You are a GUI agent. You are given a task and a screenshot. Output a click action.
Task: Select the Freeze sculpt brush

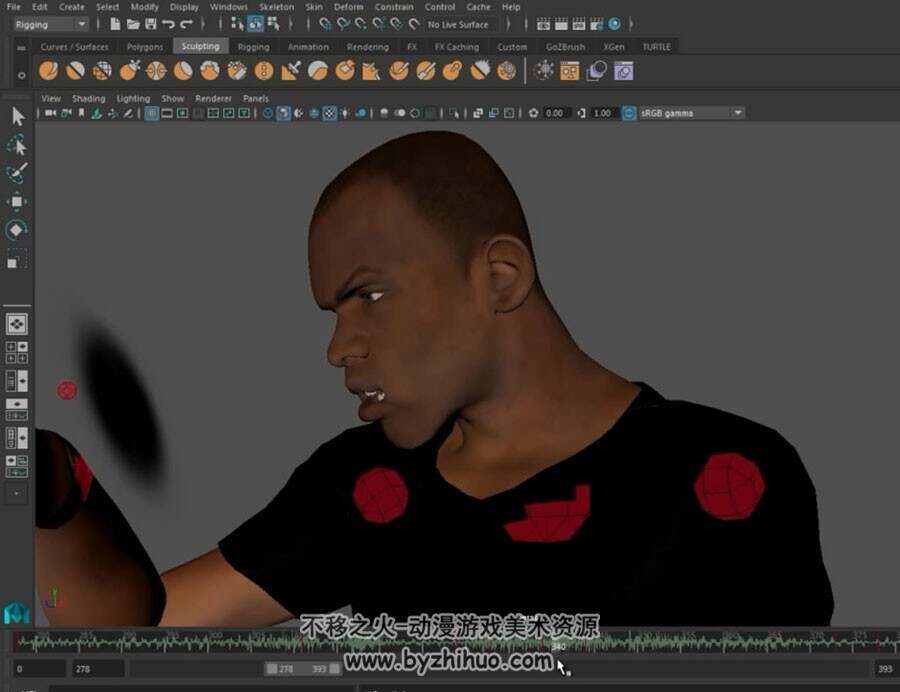pyautogui.click(x=506, y=71)
